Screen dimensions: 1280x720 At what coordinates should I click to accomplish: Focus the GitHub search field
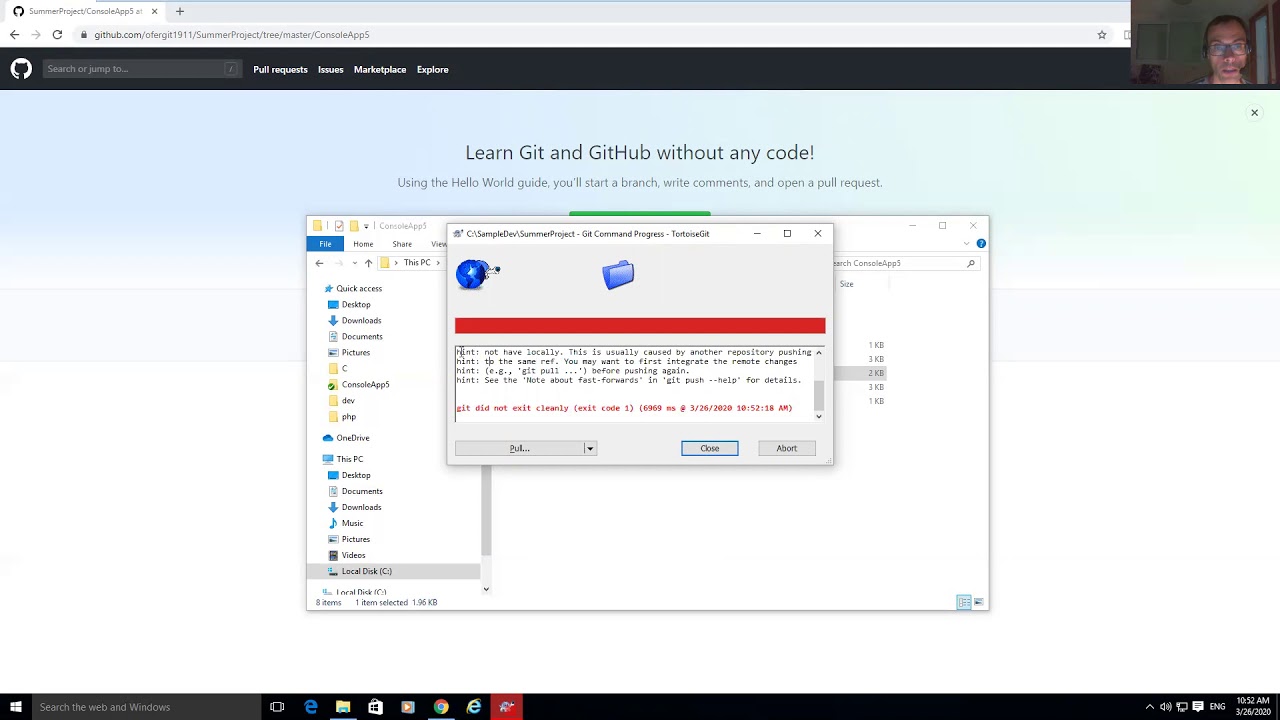pyautogui.click(x=141, y=69)
